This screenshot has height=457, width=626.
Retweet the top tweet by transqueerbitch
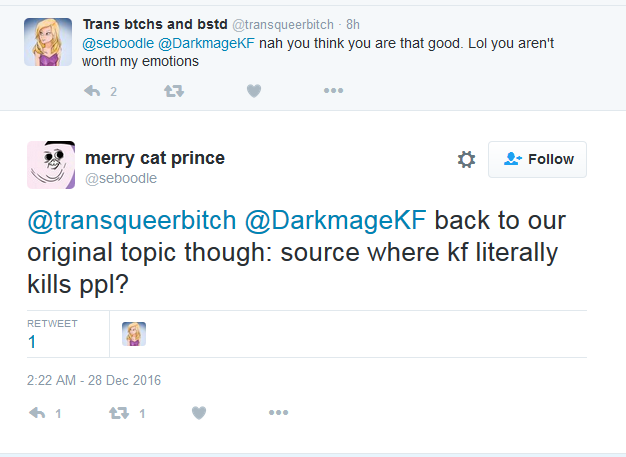[x=174, y=91]
